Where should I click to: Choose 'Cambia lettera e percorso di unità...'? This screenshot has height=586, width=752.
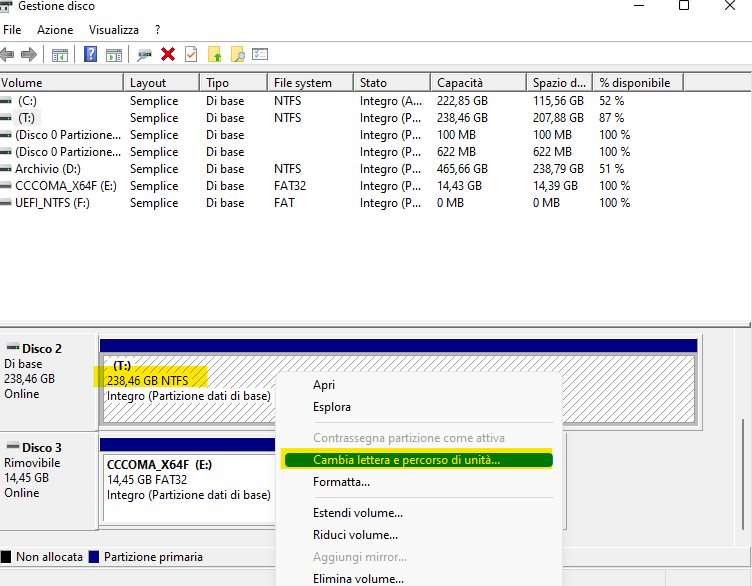tap(406, 460)
